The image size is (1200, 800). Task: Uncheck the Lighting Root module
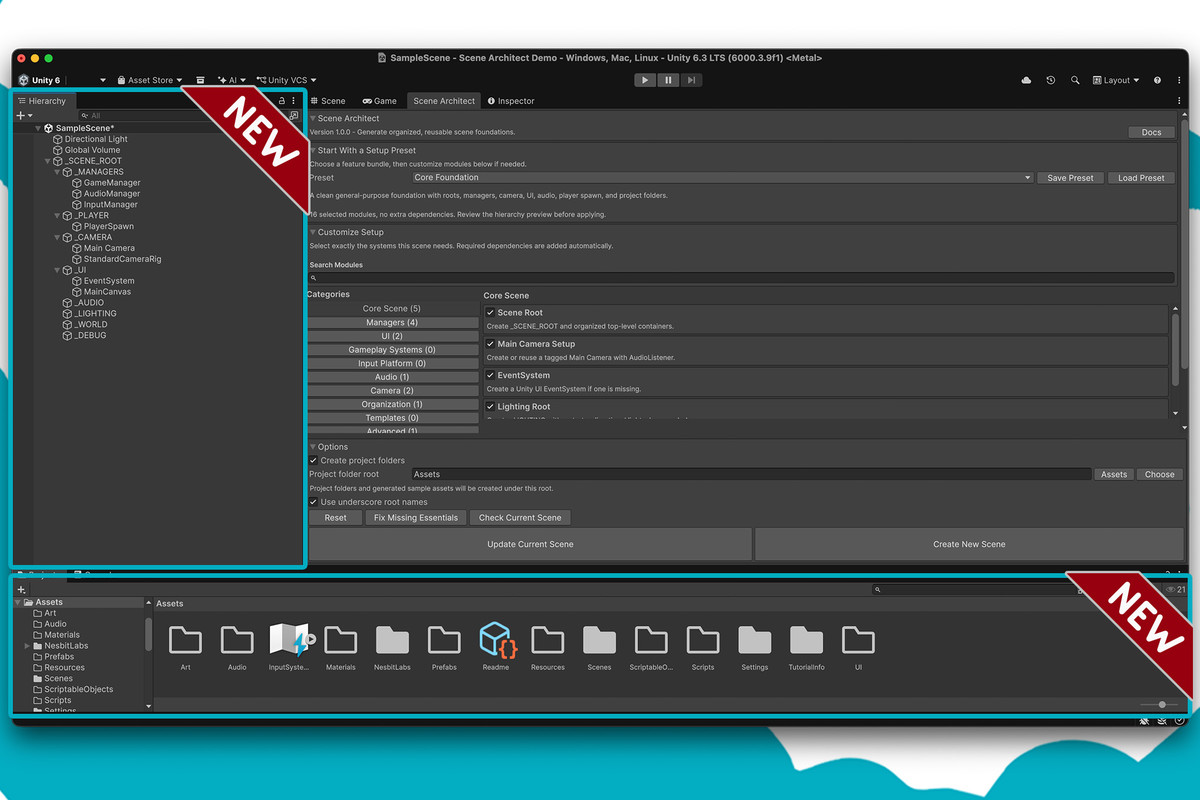point(491,407)
